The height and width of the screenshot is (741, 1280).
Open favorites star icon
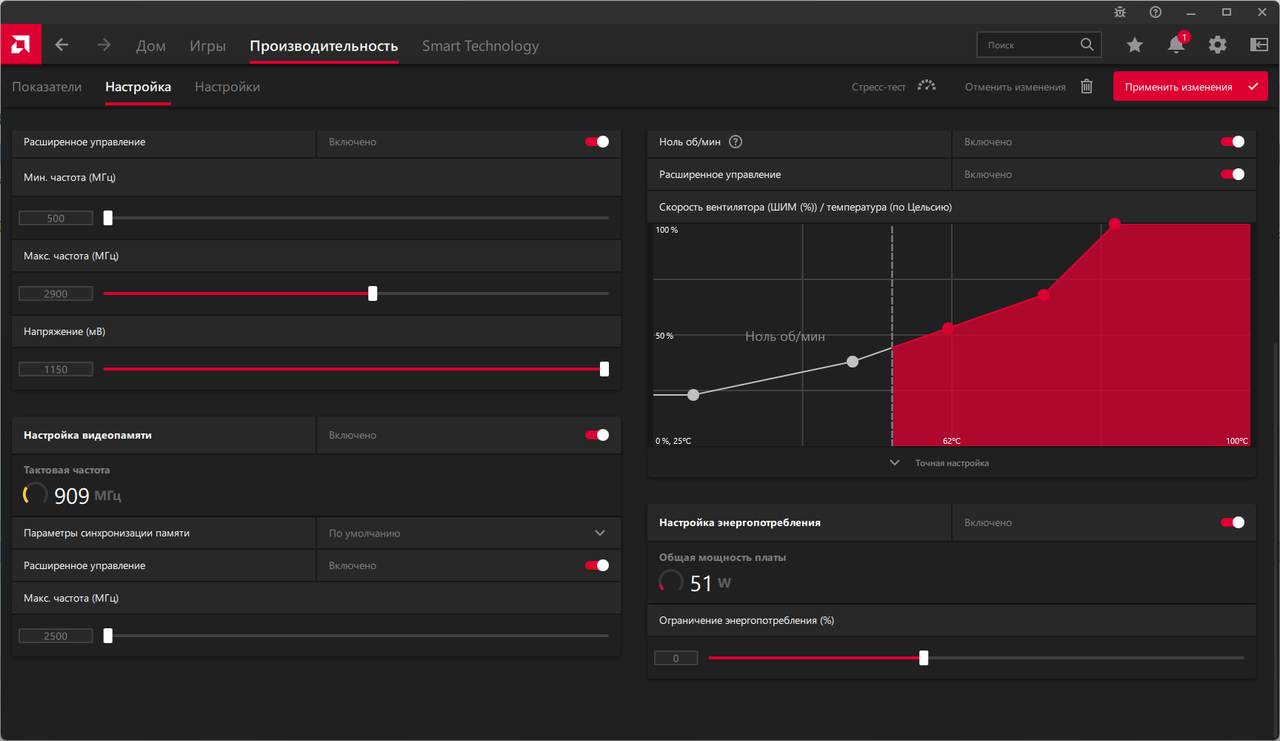[1134, 45]
